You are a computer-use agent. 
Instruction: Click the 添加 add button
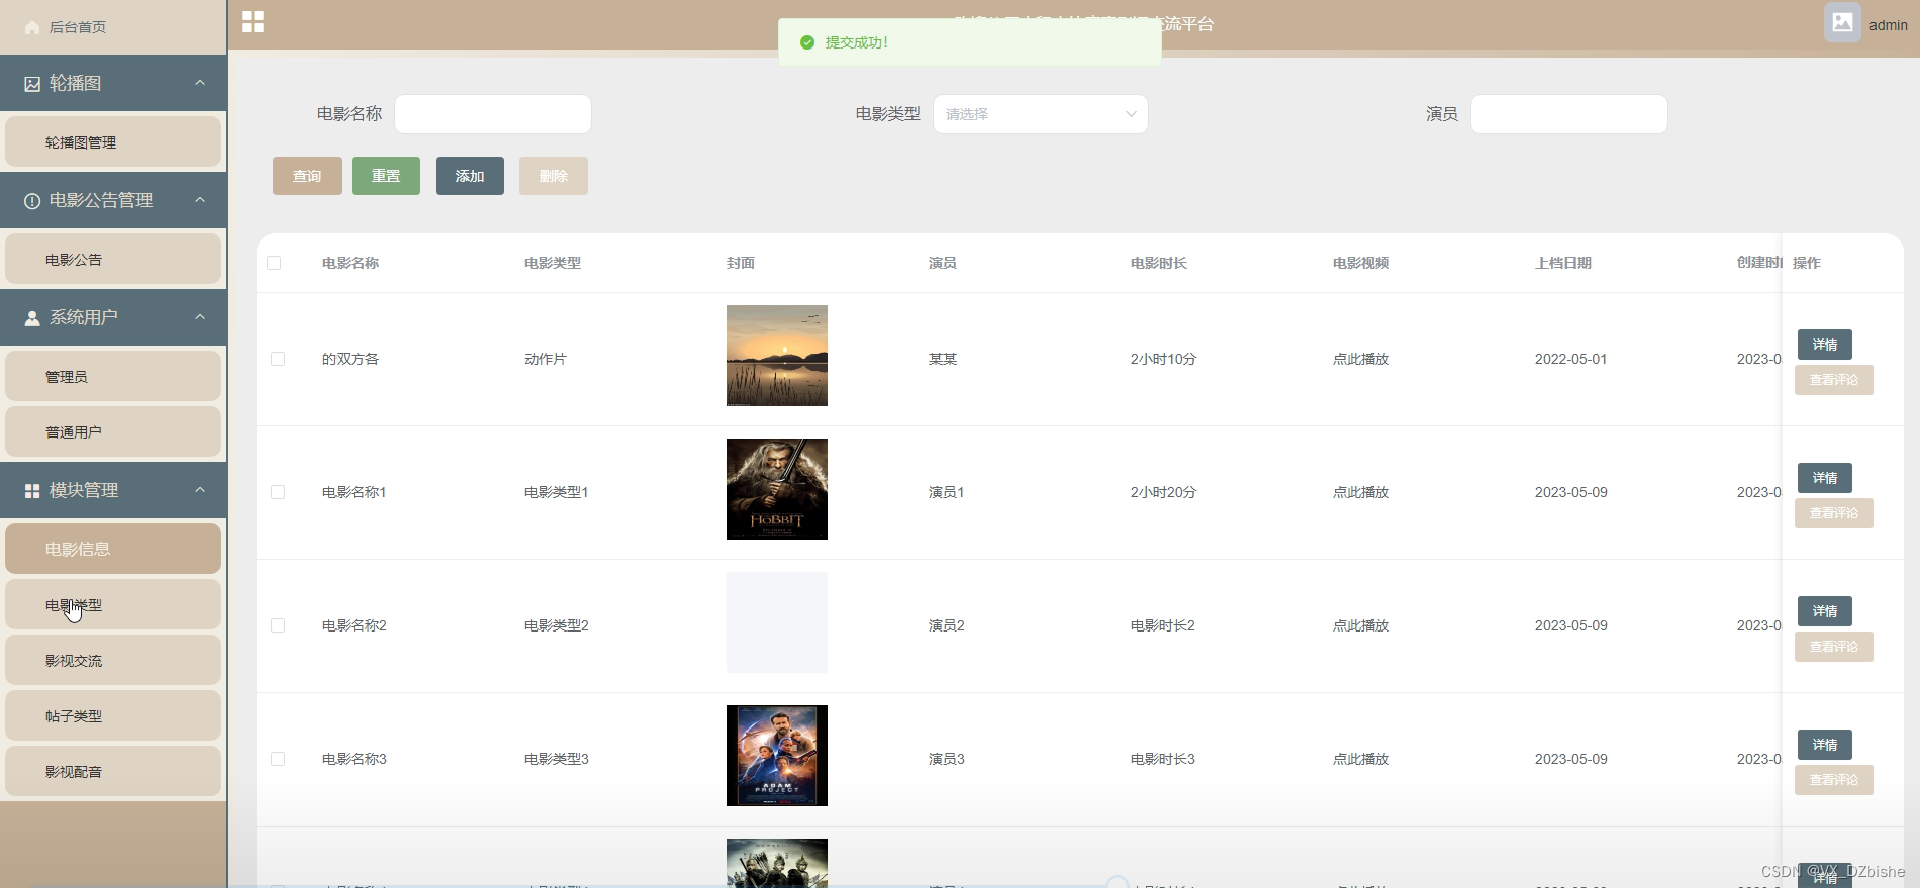(470, 176)
